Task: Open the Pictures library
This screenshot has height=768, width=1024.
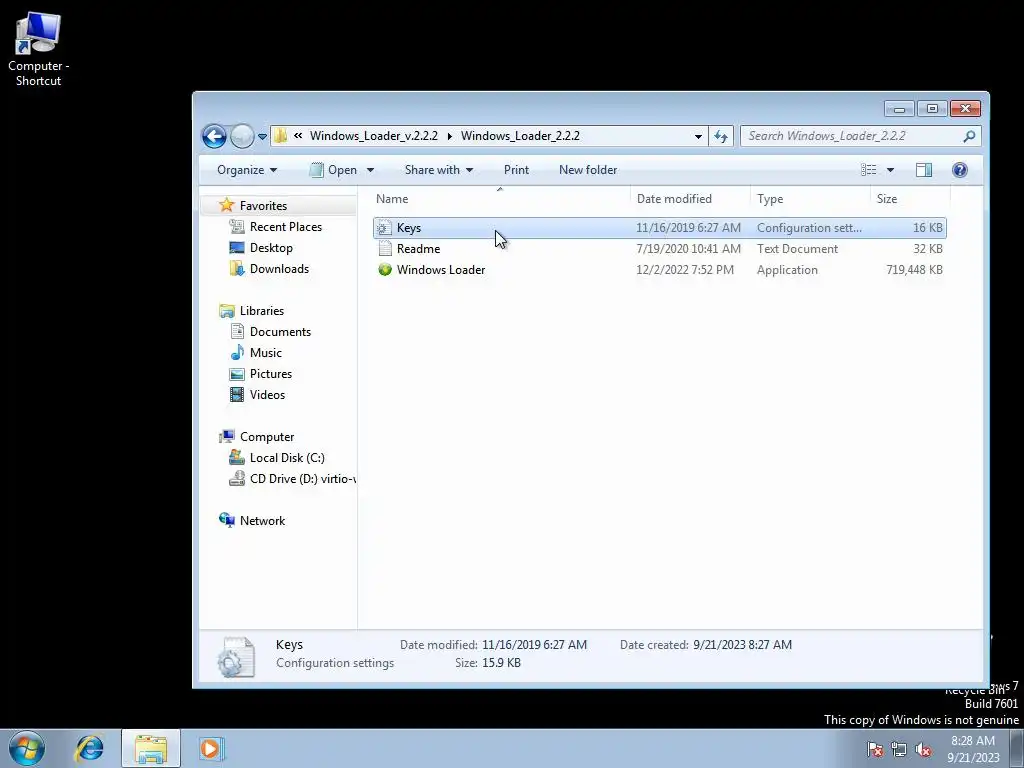Action: [270, 374]
